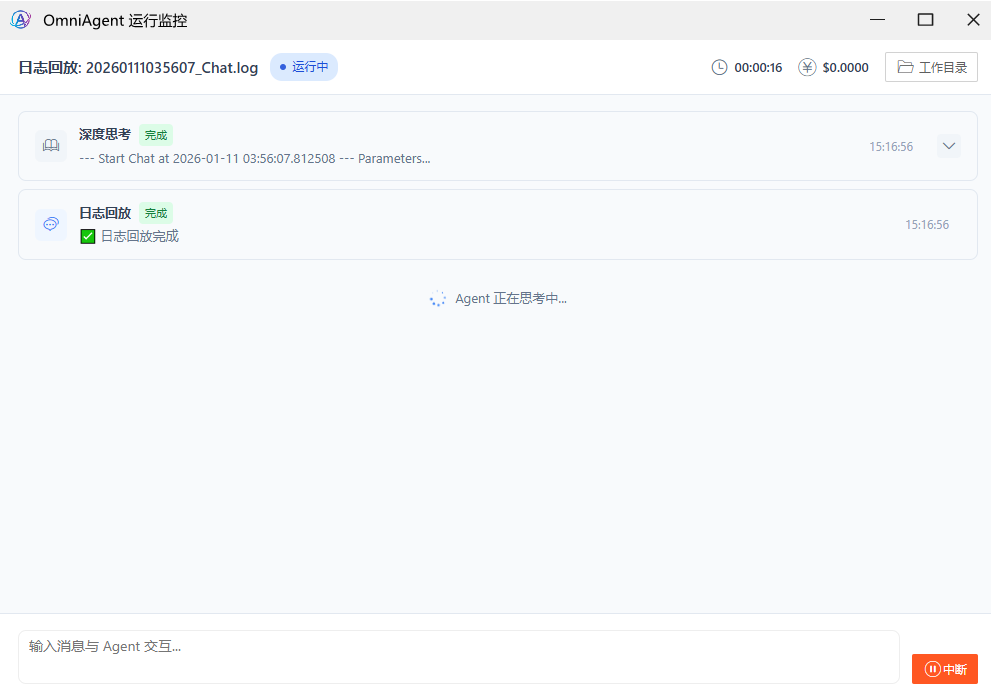Click the 运行中 status badge
The image size is (991, 696).
click(304, 67)
